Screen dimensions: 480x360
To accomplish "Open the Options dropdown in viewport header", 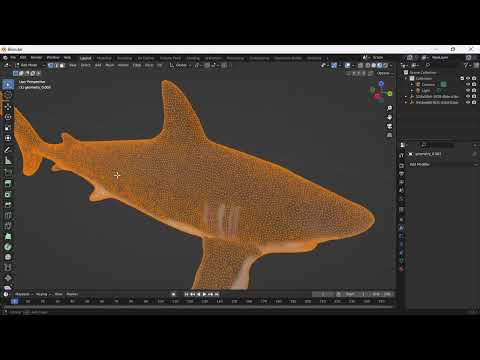I will (x=384, y=73).
